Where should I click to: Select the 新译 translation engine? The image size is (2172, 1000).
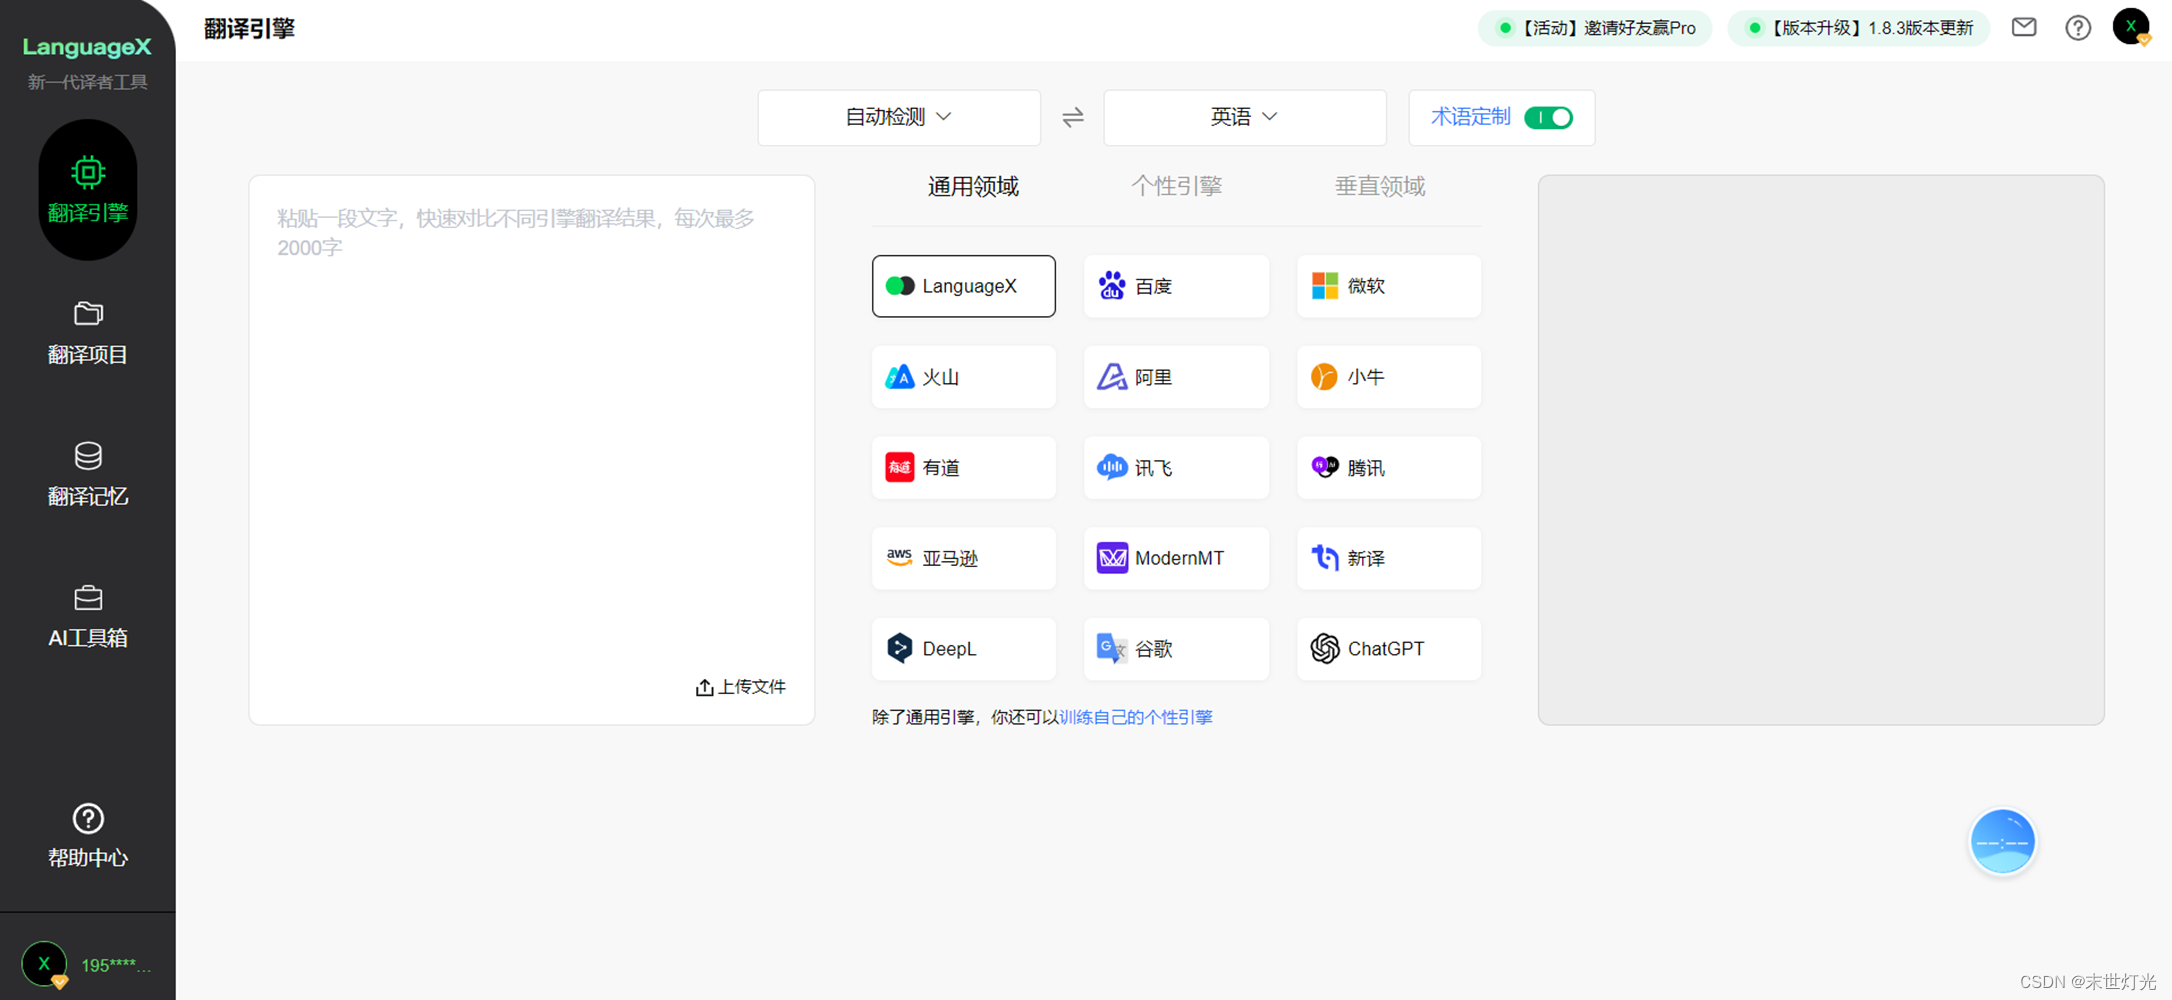coord(1389,558)
